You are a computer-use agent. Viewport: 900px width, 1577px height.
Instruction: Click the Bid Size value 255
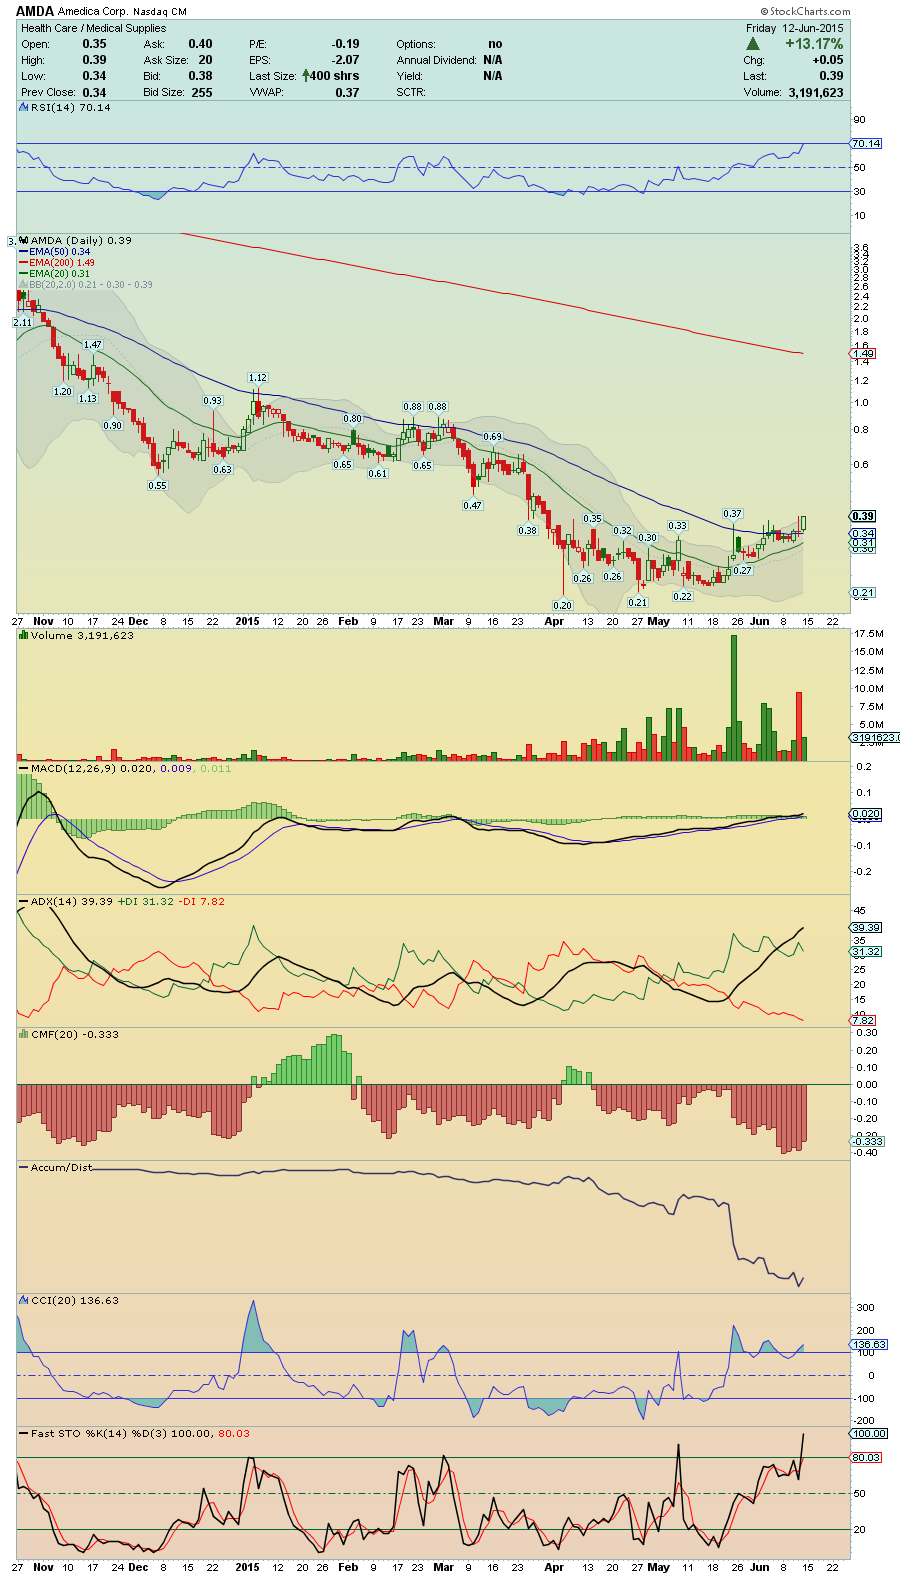tap(202, 92)
